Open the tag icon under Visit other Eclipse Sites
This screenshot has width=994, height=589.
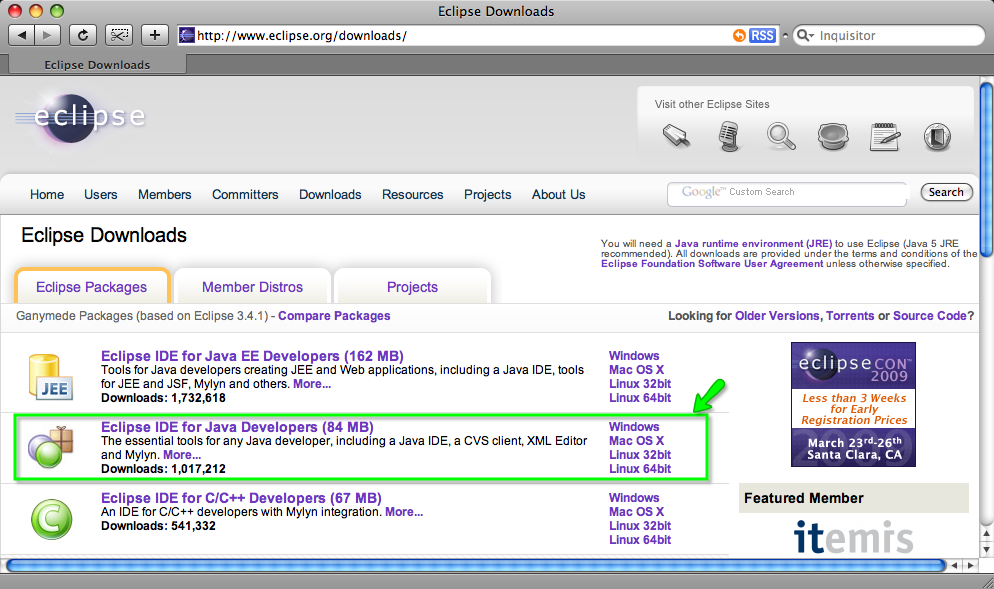pyautogui.click(x=676, y=136)
